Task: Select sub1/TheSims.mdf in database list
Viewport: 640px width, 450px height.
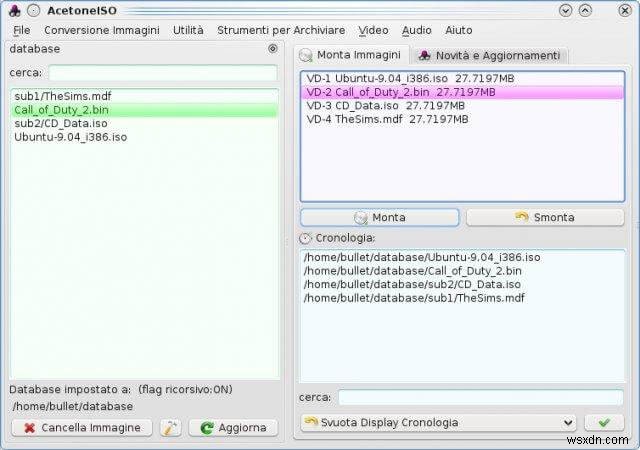Action: point(144,96)
